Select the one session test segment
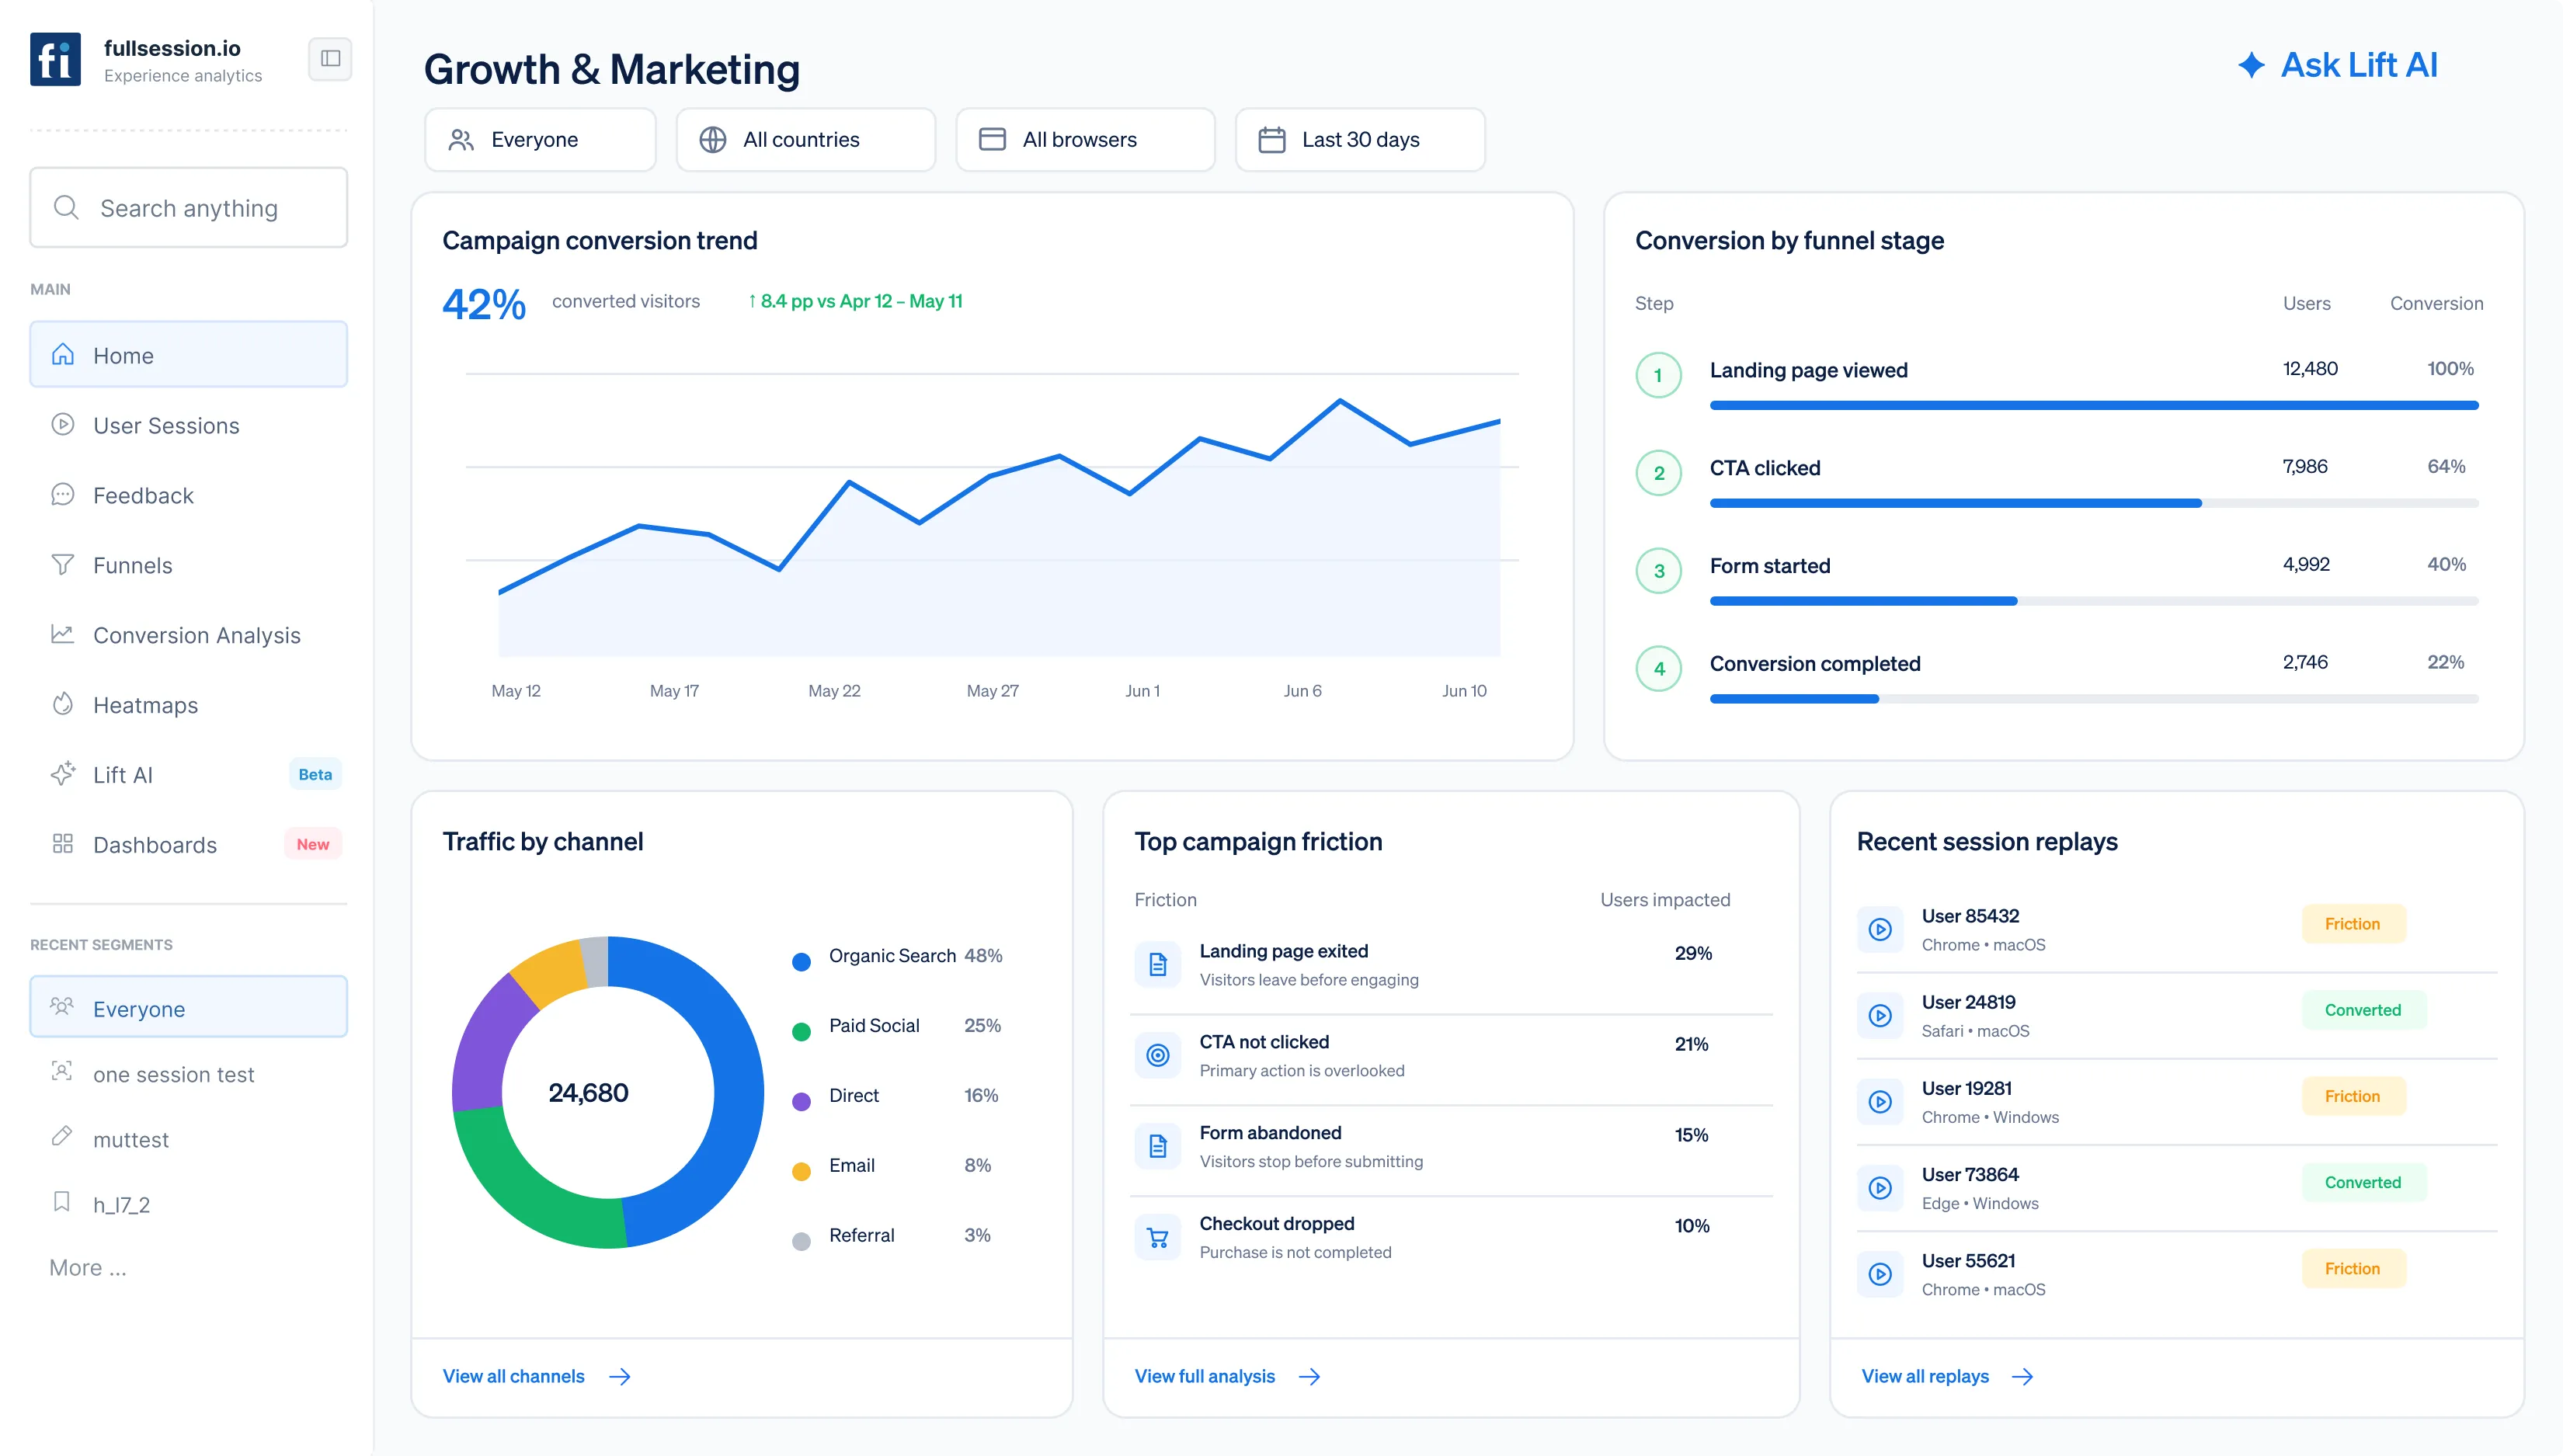This screenshot has height=1456, width=2563. pos(189,1074)
